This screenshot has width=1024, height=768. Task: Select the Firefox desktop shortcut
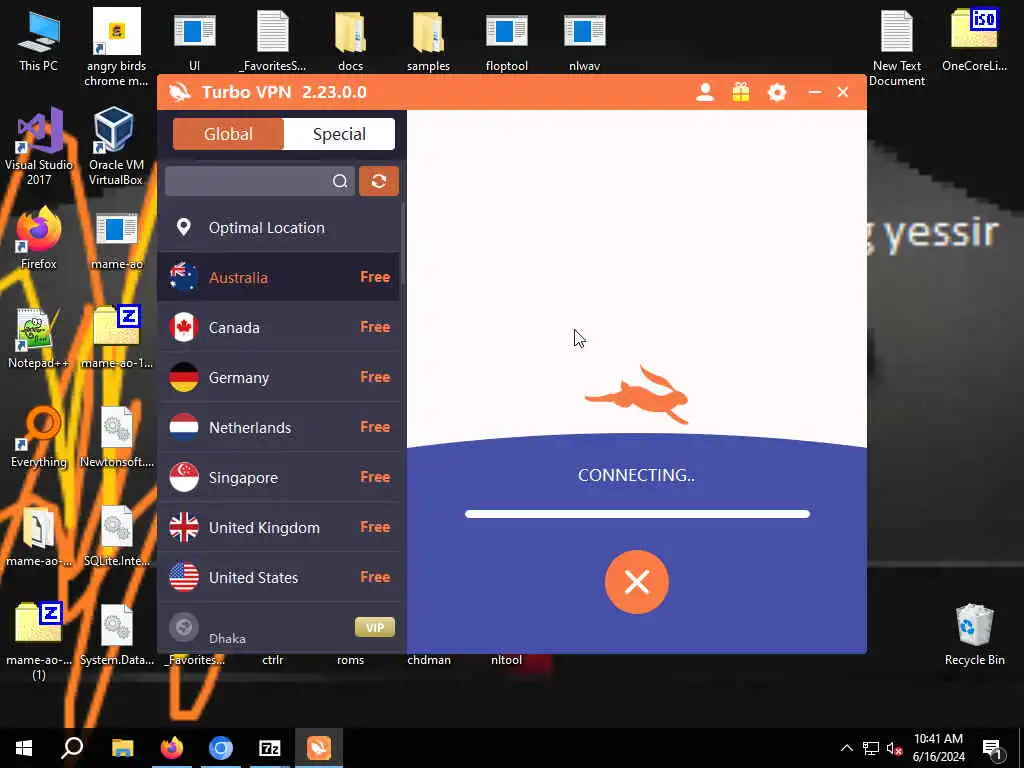point(39,238)
